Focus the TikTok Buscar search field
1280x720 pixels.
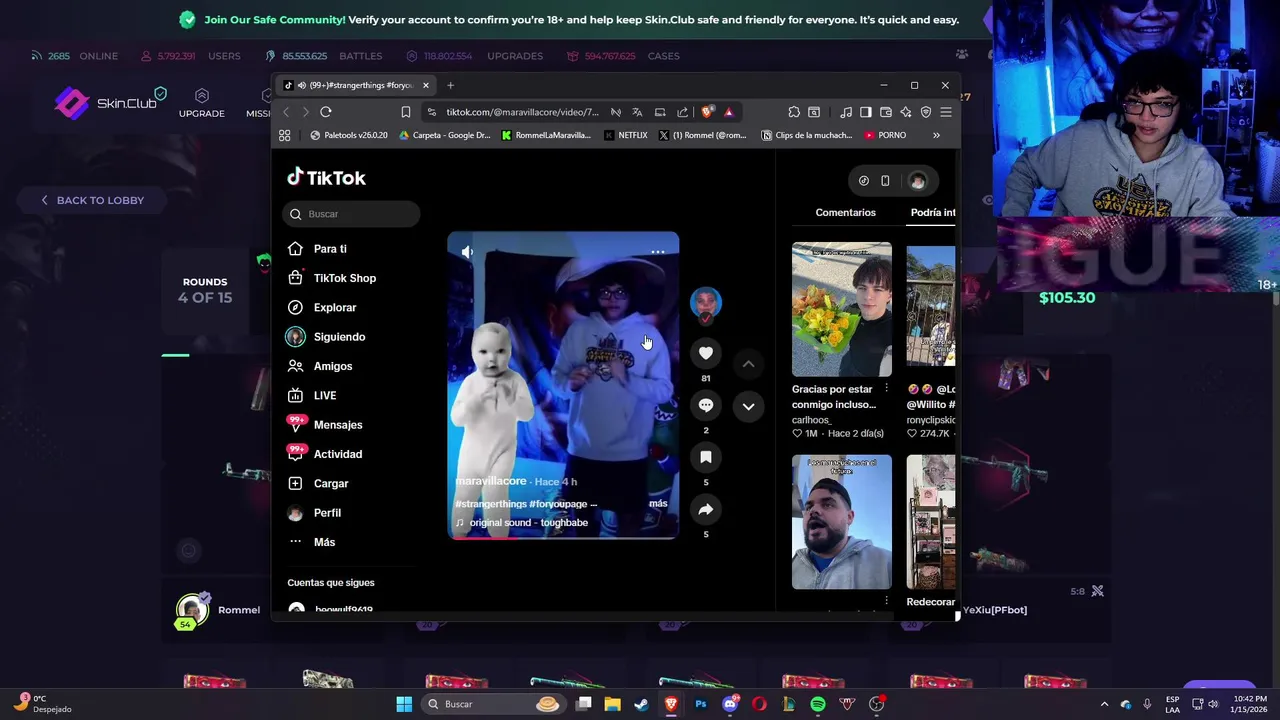coord(351,214)
